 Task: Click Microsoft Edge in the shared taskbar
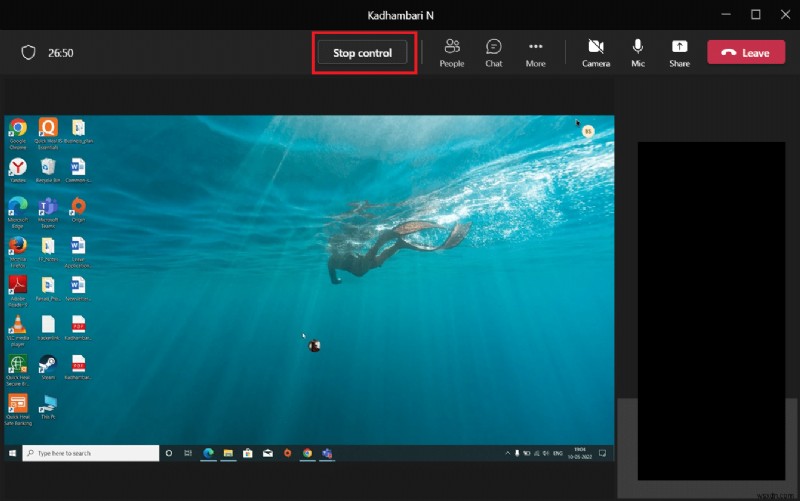208,453
